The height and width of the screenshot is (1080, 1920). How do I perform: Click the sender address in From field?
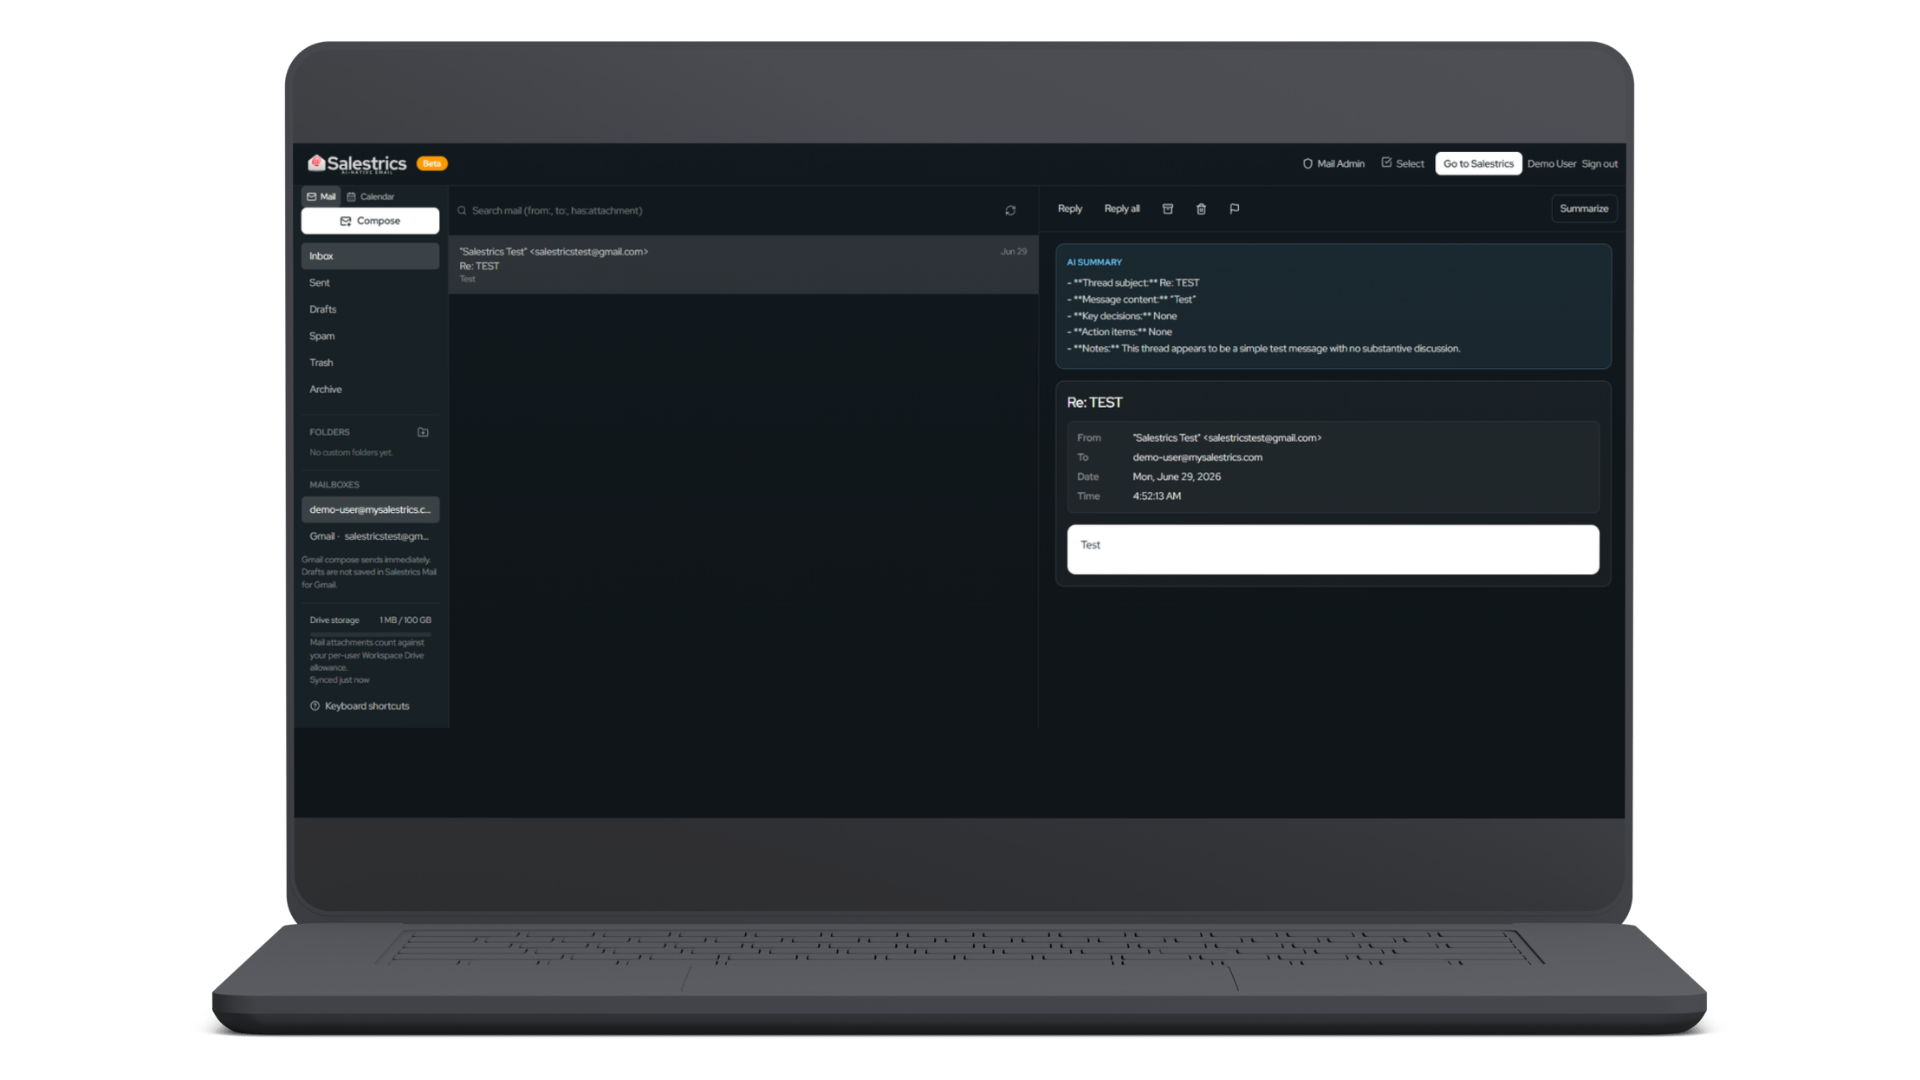[x=1227, y=438]
